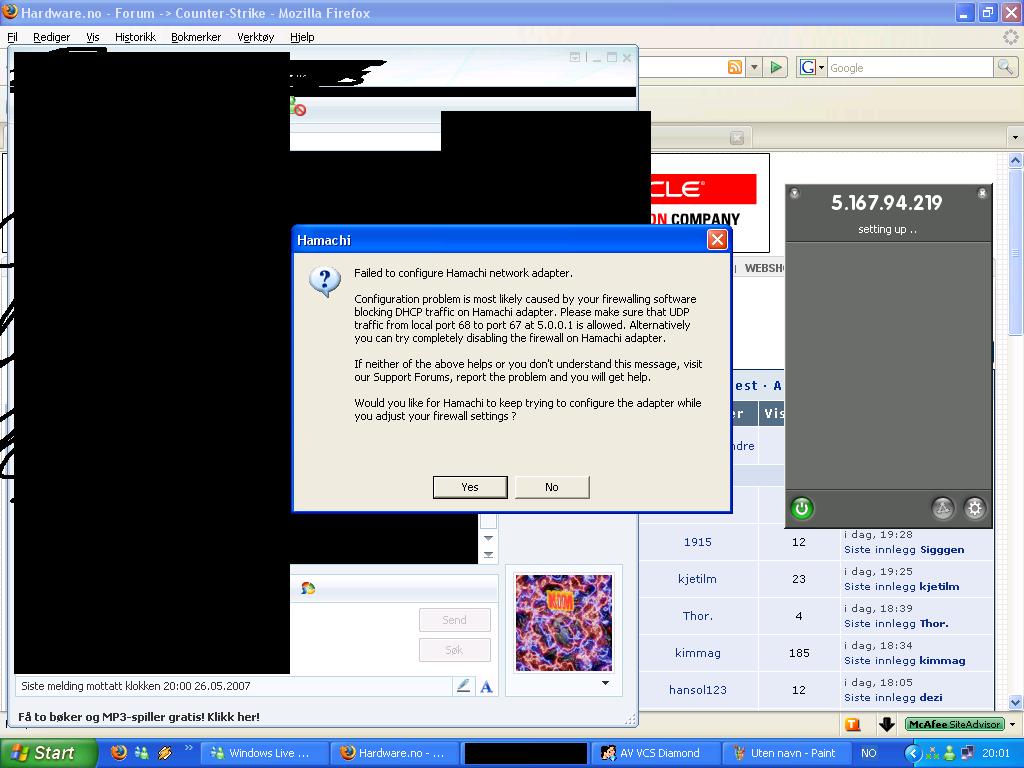Open the address bar history dropdown
Image resolution: width=1024 pixels, height=768 pixels.
coord(754,67)
